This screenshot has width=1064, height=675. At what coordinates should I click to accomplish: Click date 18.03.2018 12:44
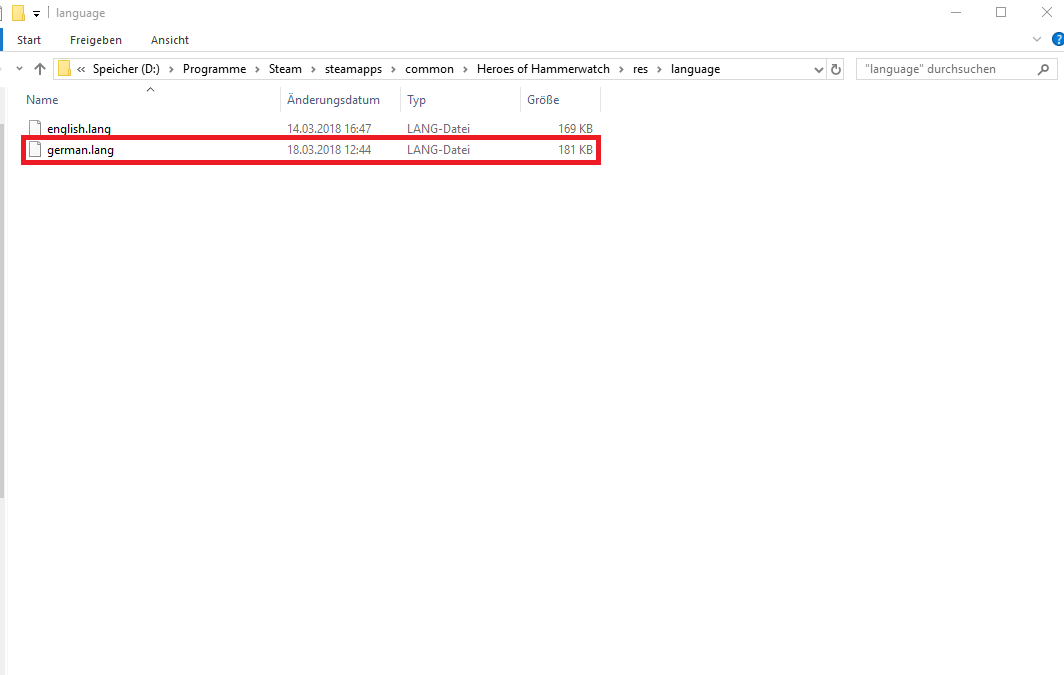click(329, 149)
